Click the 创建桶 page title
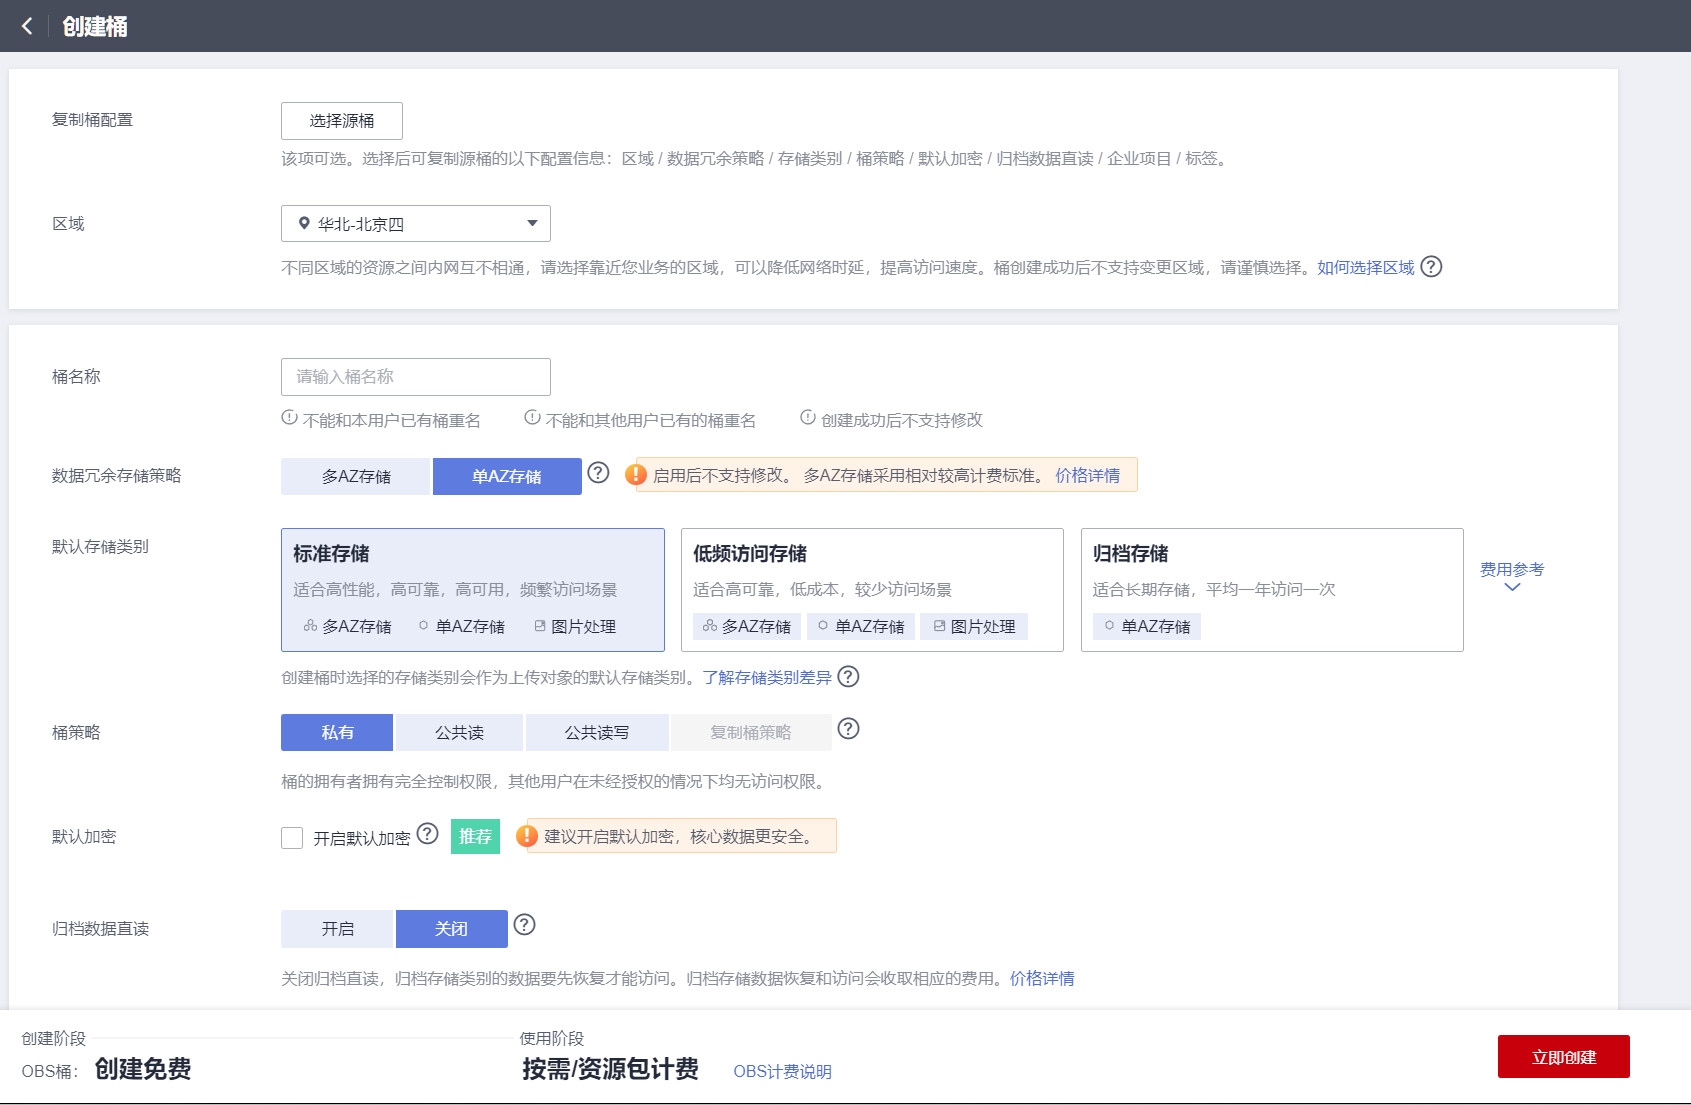 (x=95, y=26)
